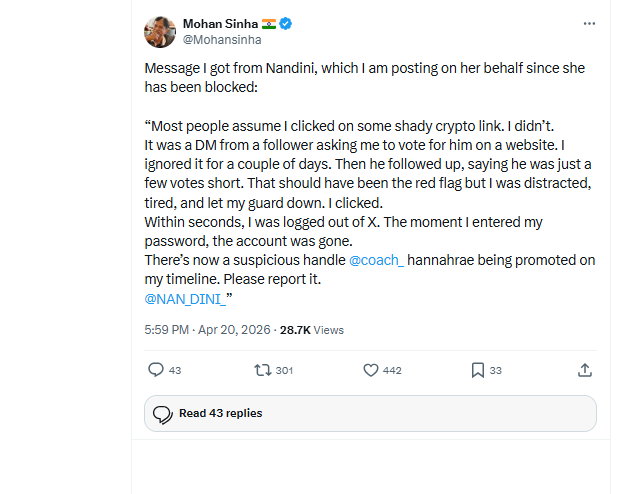Click the speech bubble in Read replies

point(162,413)
